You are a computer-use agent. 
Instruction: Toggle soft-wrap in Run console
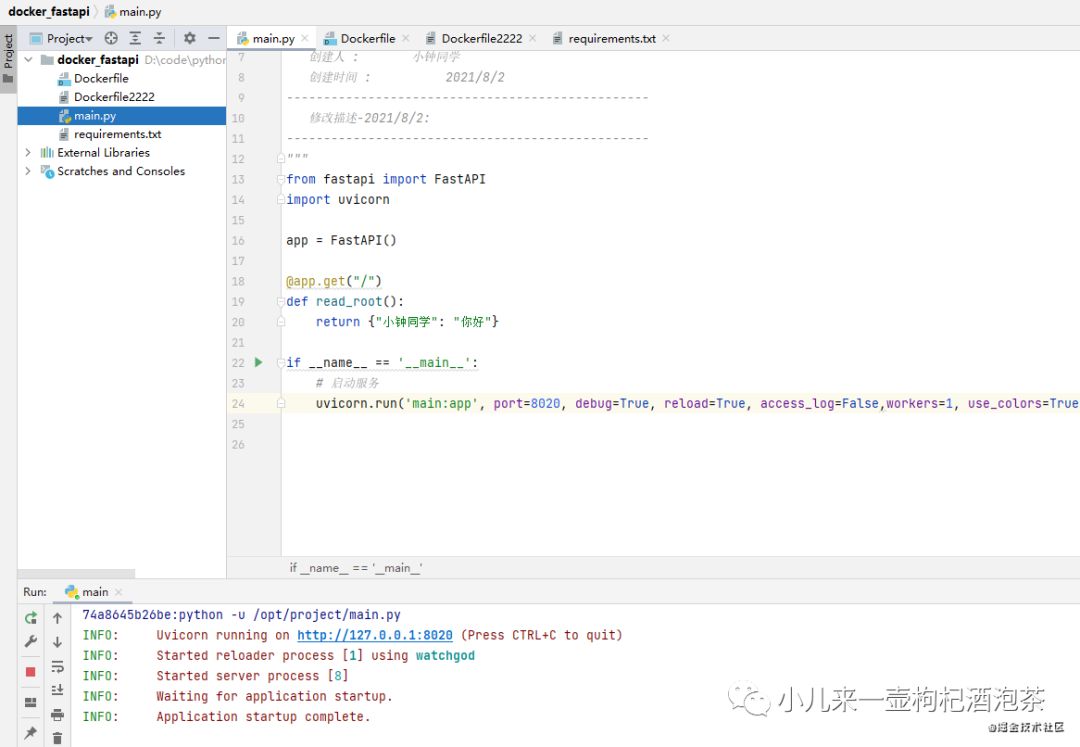[57, 666]
